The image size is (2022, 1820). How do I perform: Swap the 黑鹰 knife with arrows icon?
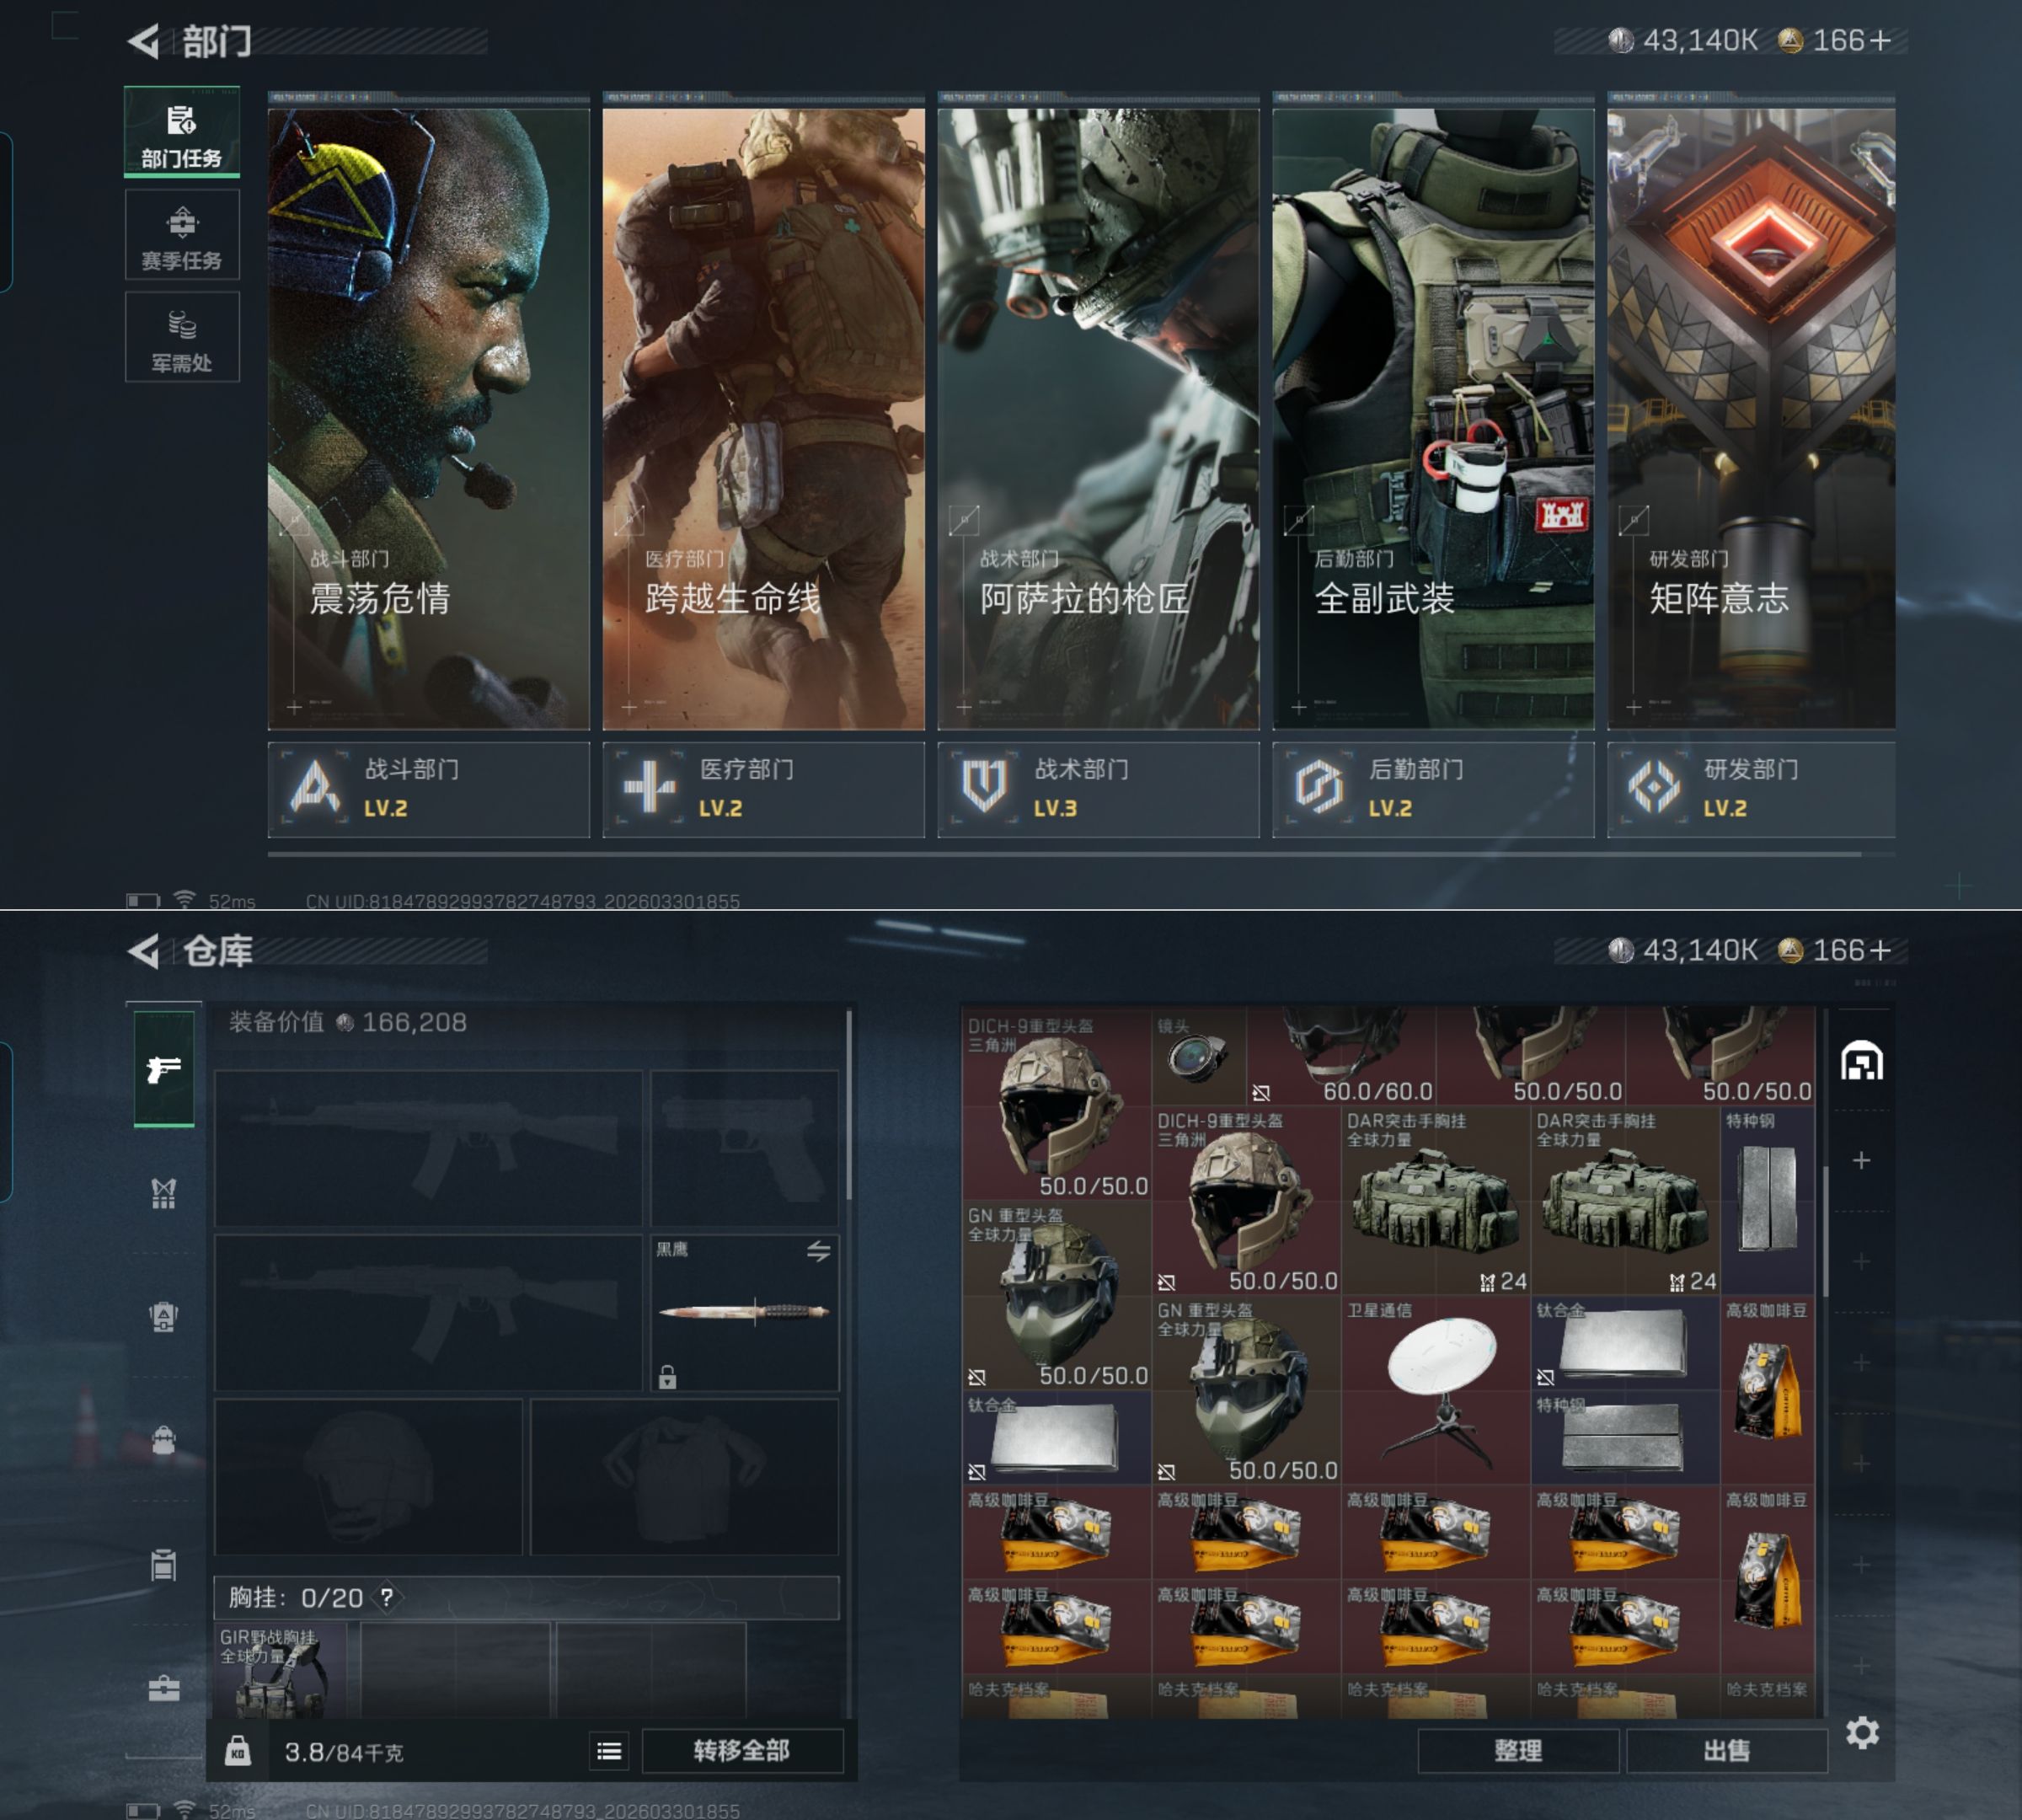pos(818,1251)
